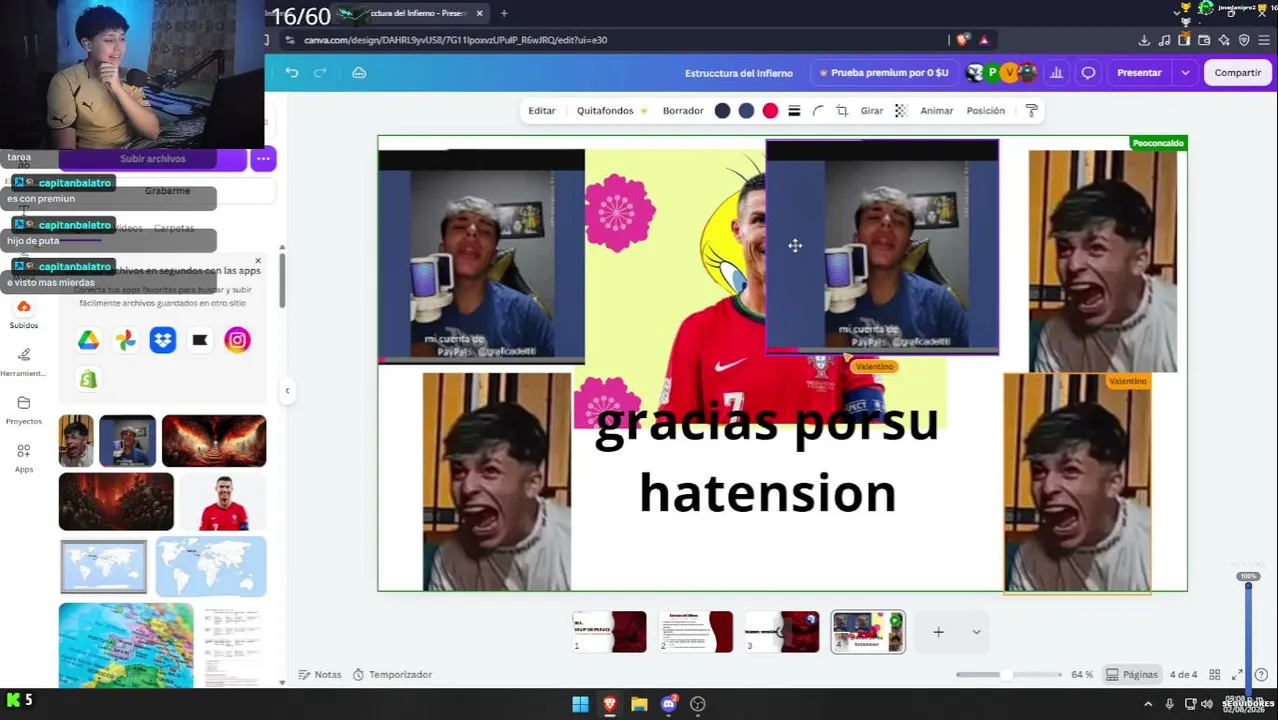
Task: Pick dark navy color swatch
Action: [722, 111]
